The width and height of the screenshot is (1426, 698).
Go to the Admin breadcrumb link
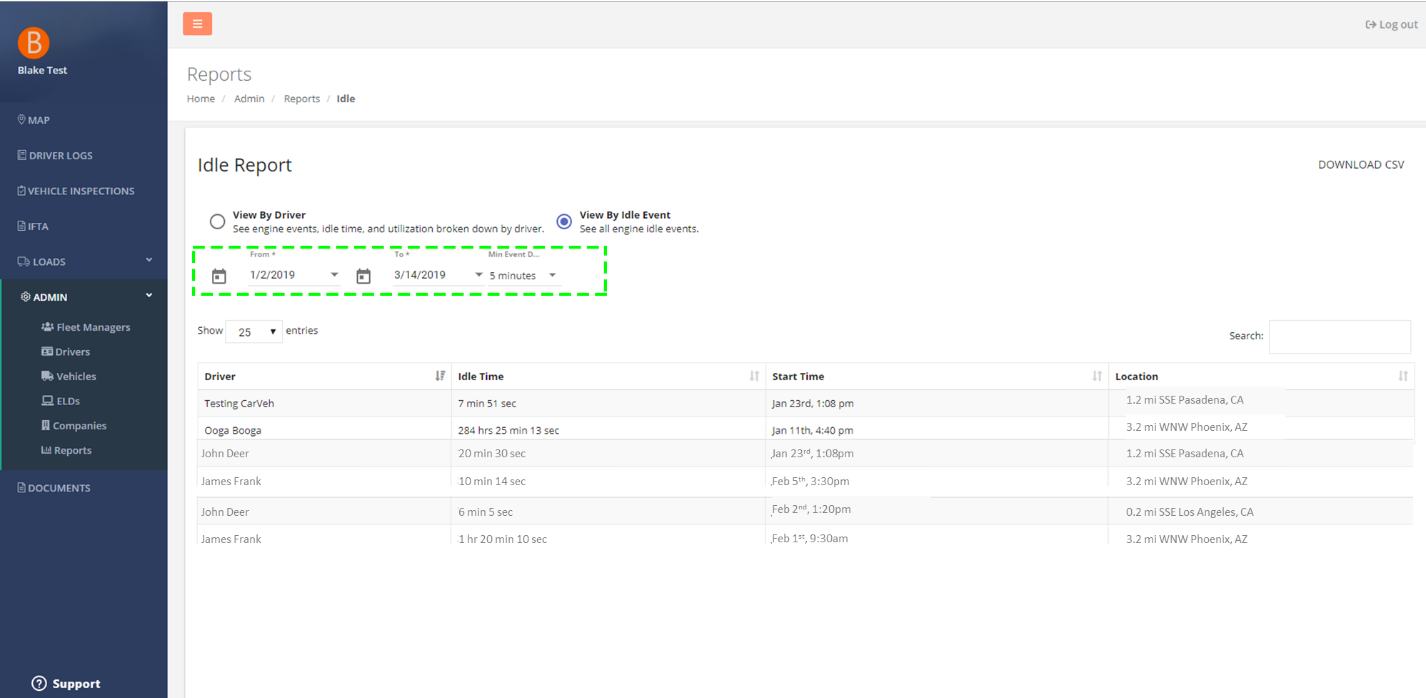click(x=250, y=99)
